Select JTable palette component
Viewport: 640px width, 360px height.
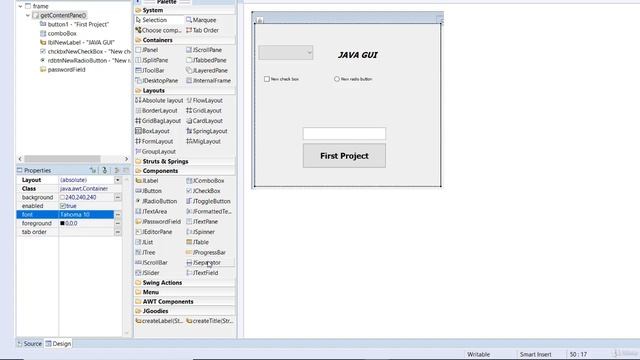(x=198, y=242)
